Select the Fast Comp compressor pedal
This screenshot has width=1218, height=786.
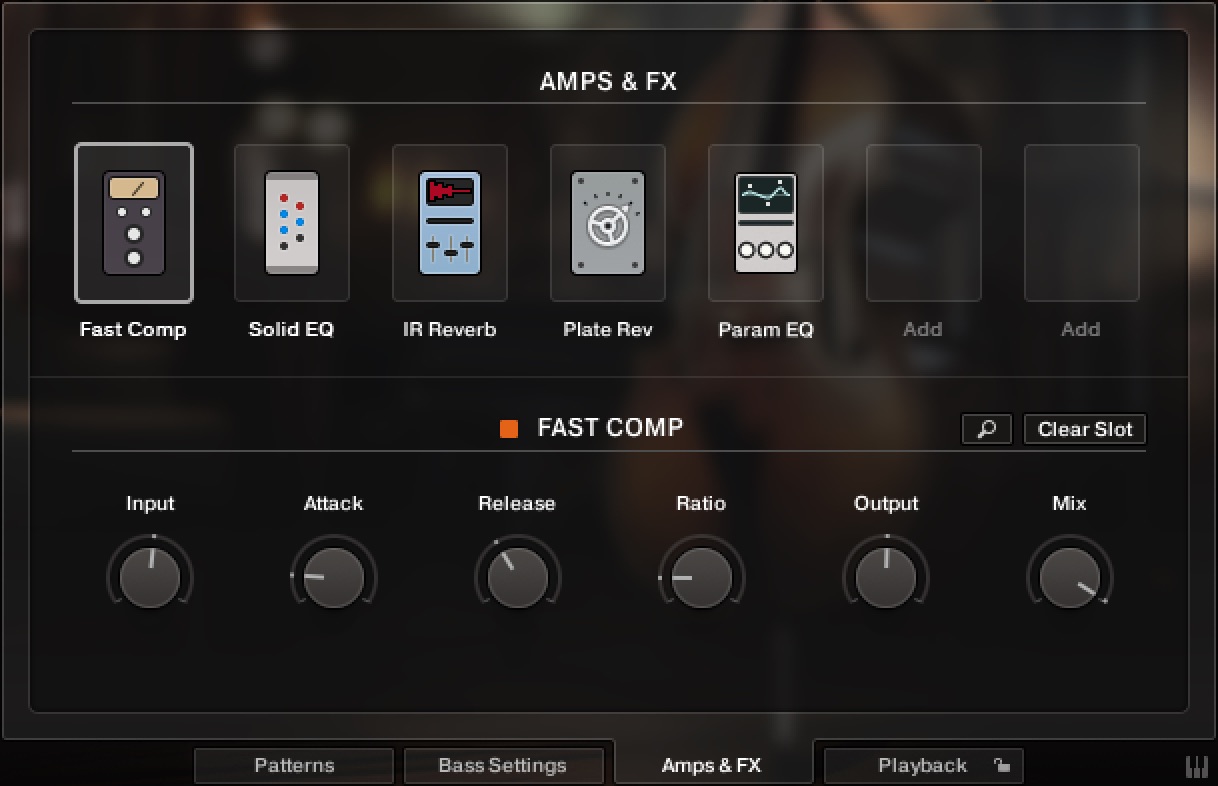(x=133, y=222)
